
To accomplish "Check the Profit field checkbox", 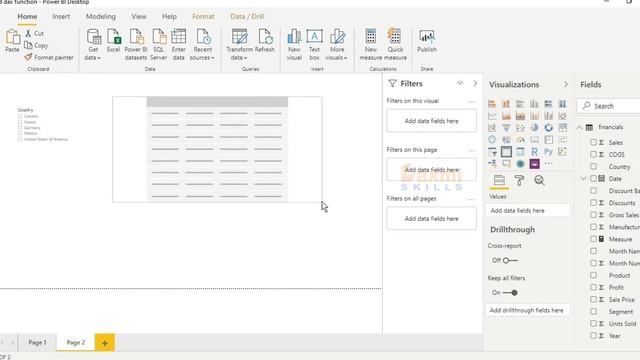I will point(593,287).
